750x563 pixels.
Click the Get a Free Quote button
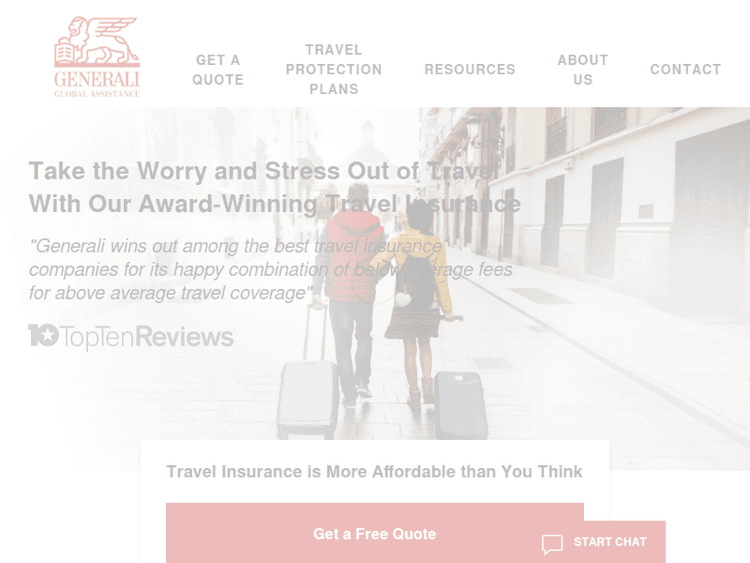pyautogui.click(x=375, y=533)
